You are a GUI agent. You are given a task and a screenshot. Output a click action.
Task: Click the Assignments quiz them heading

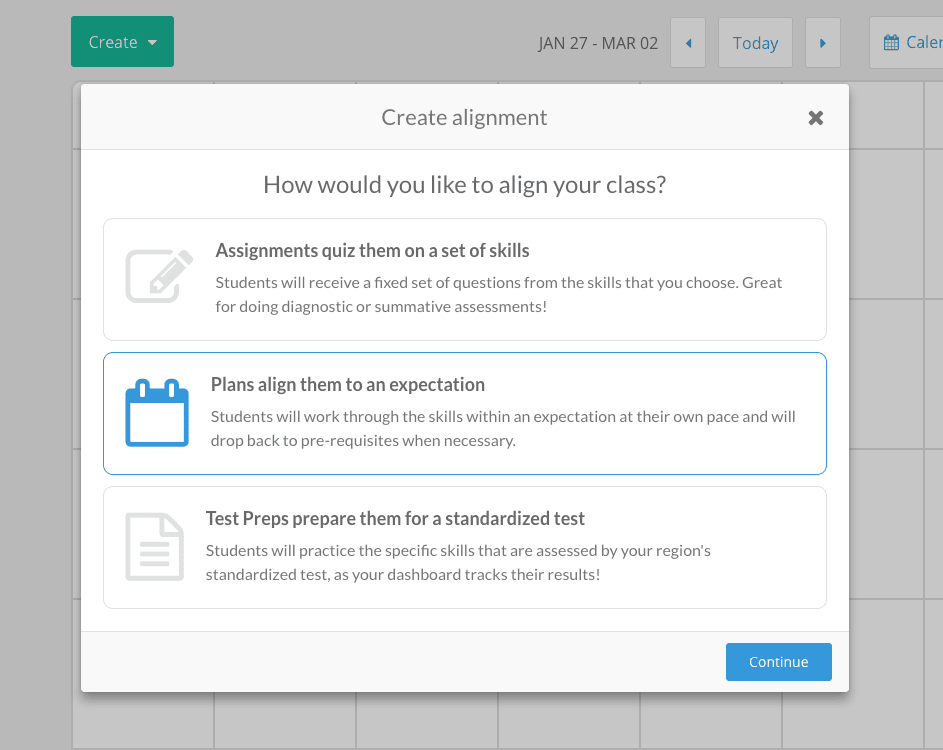tap(372, 250)
